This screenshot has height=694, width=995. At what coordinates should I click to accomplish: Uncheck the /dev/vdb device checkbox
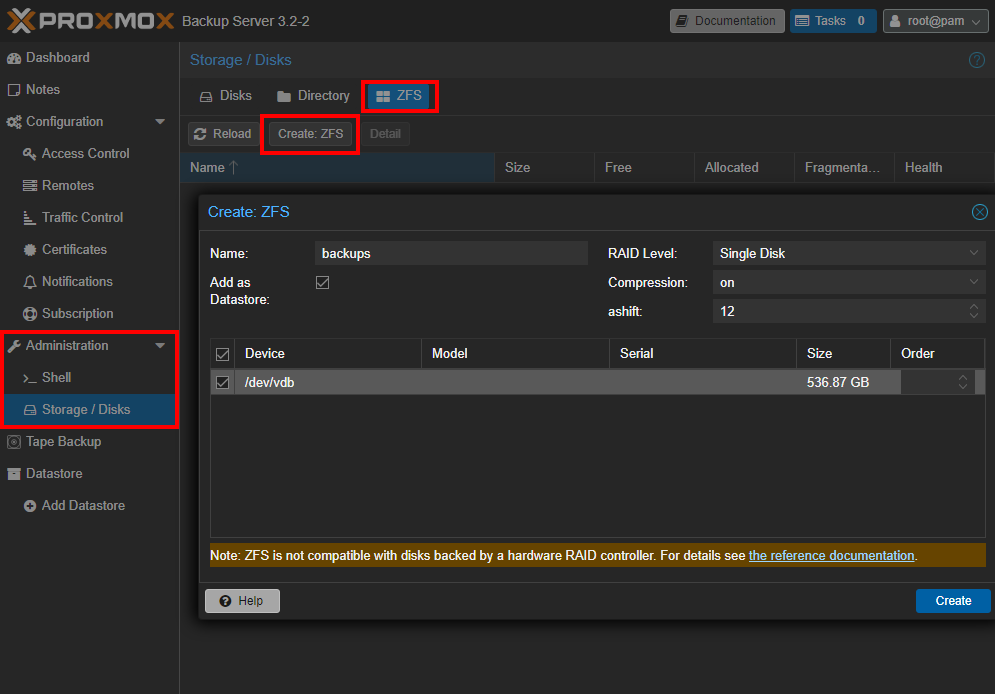click(222, 383)
